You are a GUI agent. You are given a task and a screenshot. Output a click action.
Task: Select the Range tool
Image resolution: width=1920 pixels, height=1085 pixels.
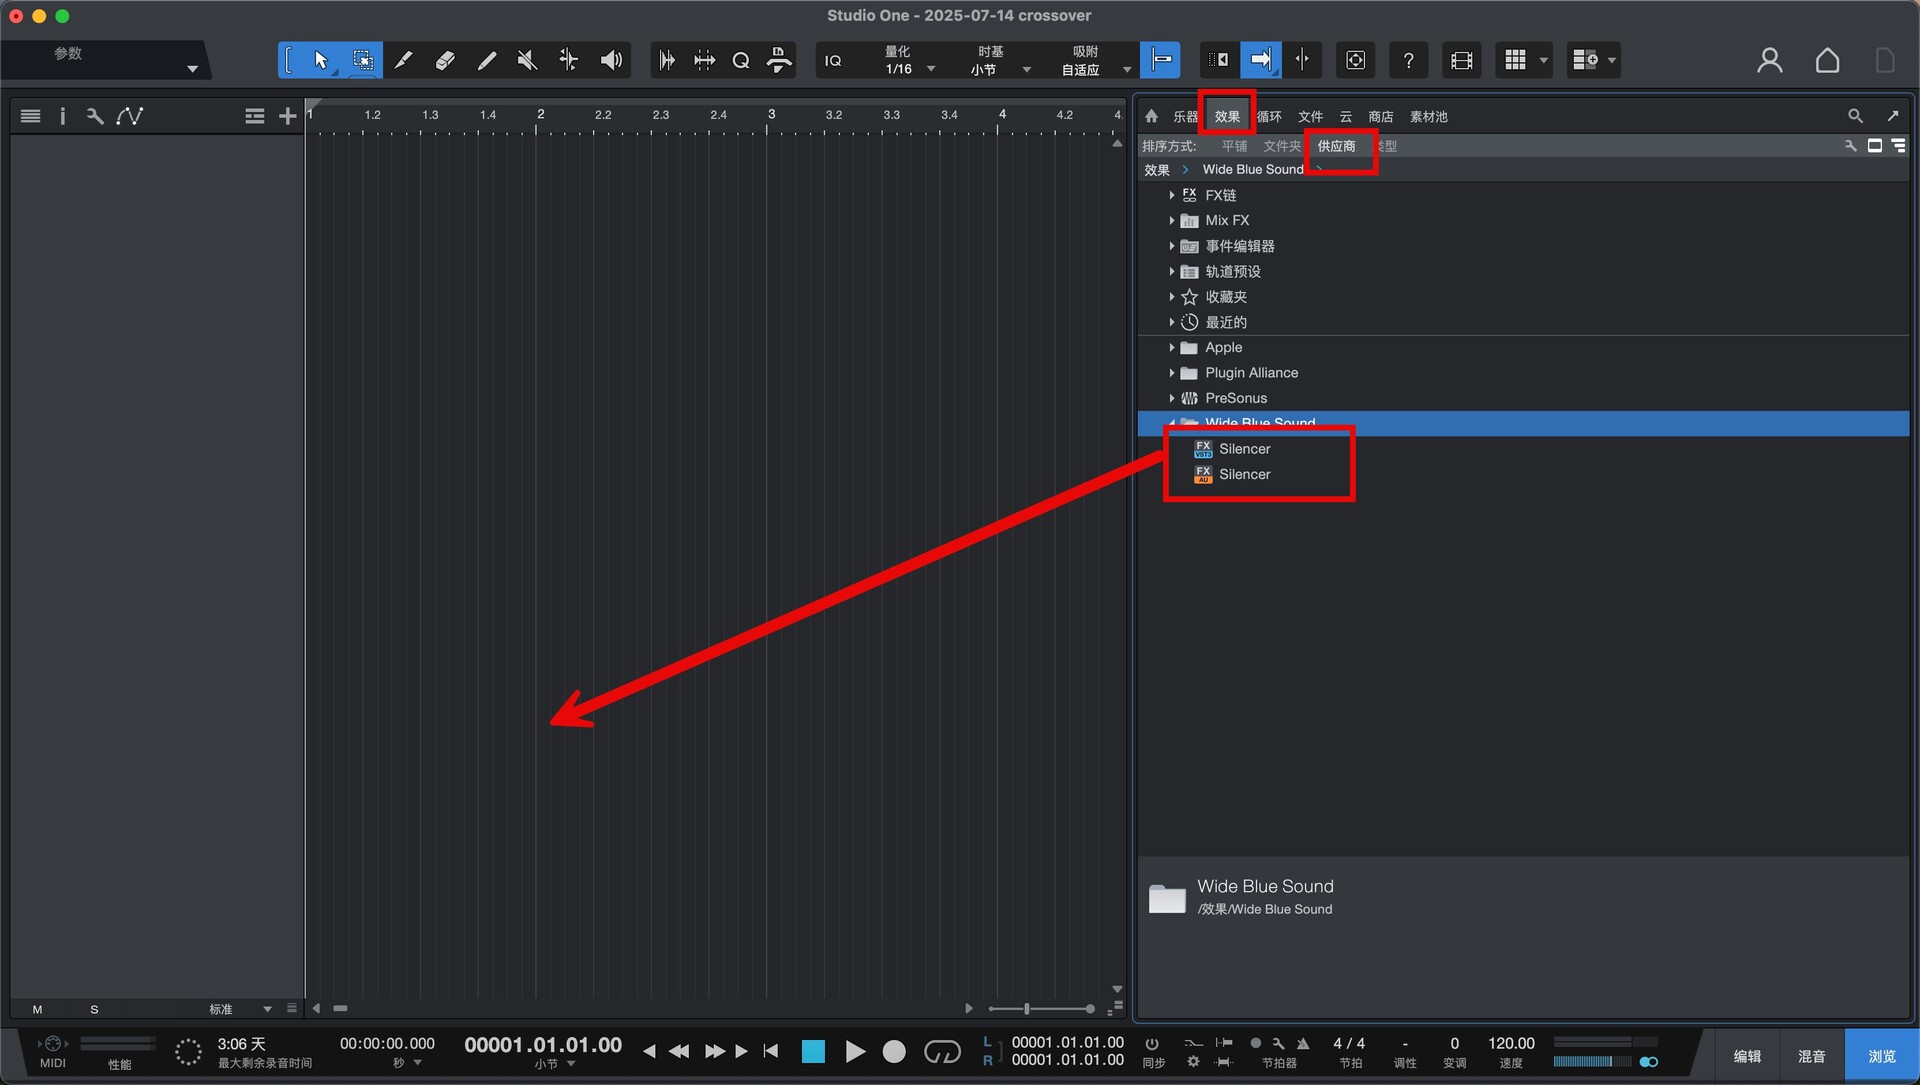point(362,60)
